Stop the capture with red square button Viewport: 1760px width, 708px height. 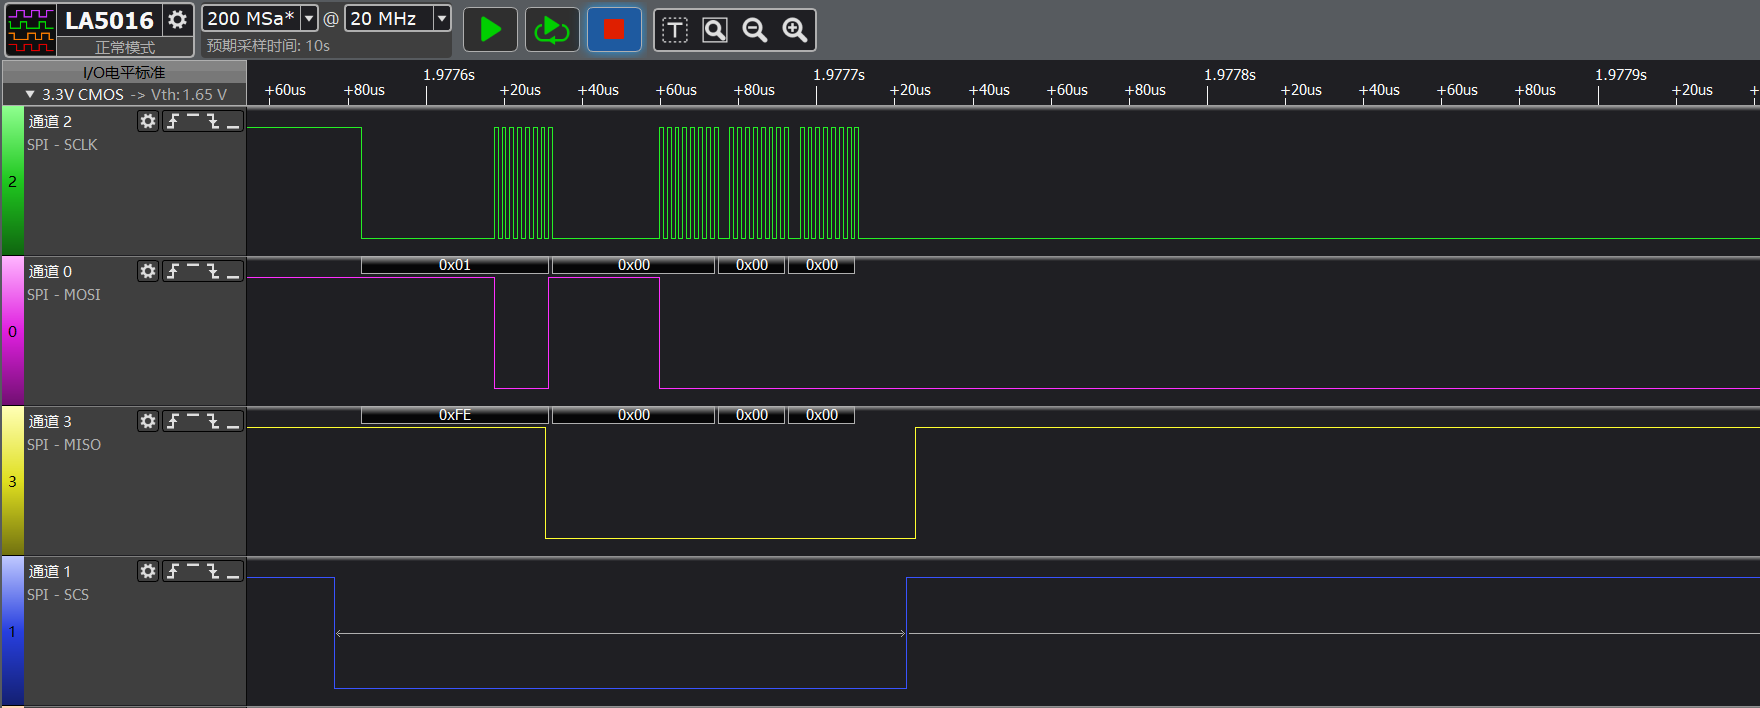coord(614,30)
